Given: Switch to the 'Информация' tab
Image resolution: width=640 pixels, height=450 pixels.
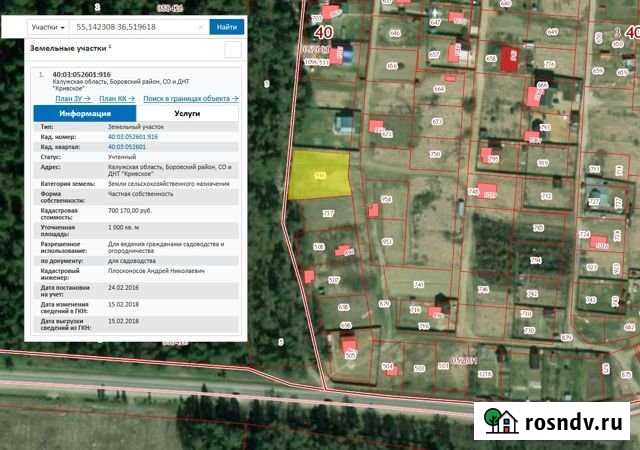Looking at the screenshot, I should coord(85,114).
